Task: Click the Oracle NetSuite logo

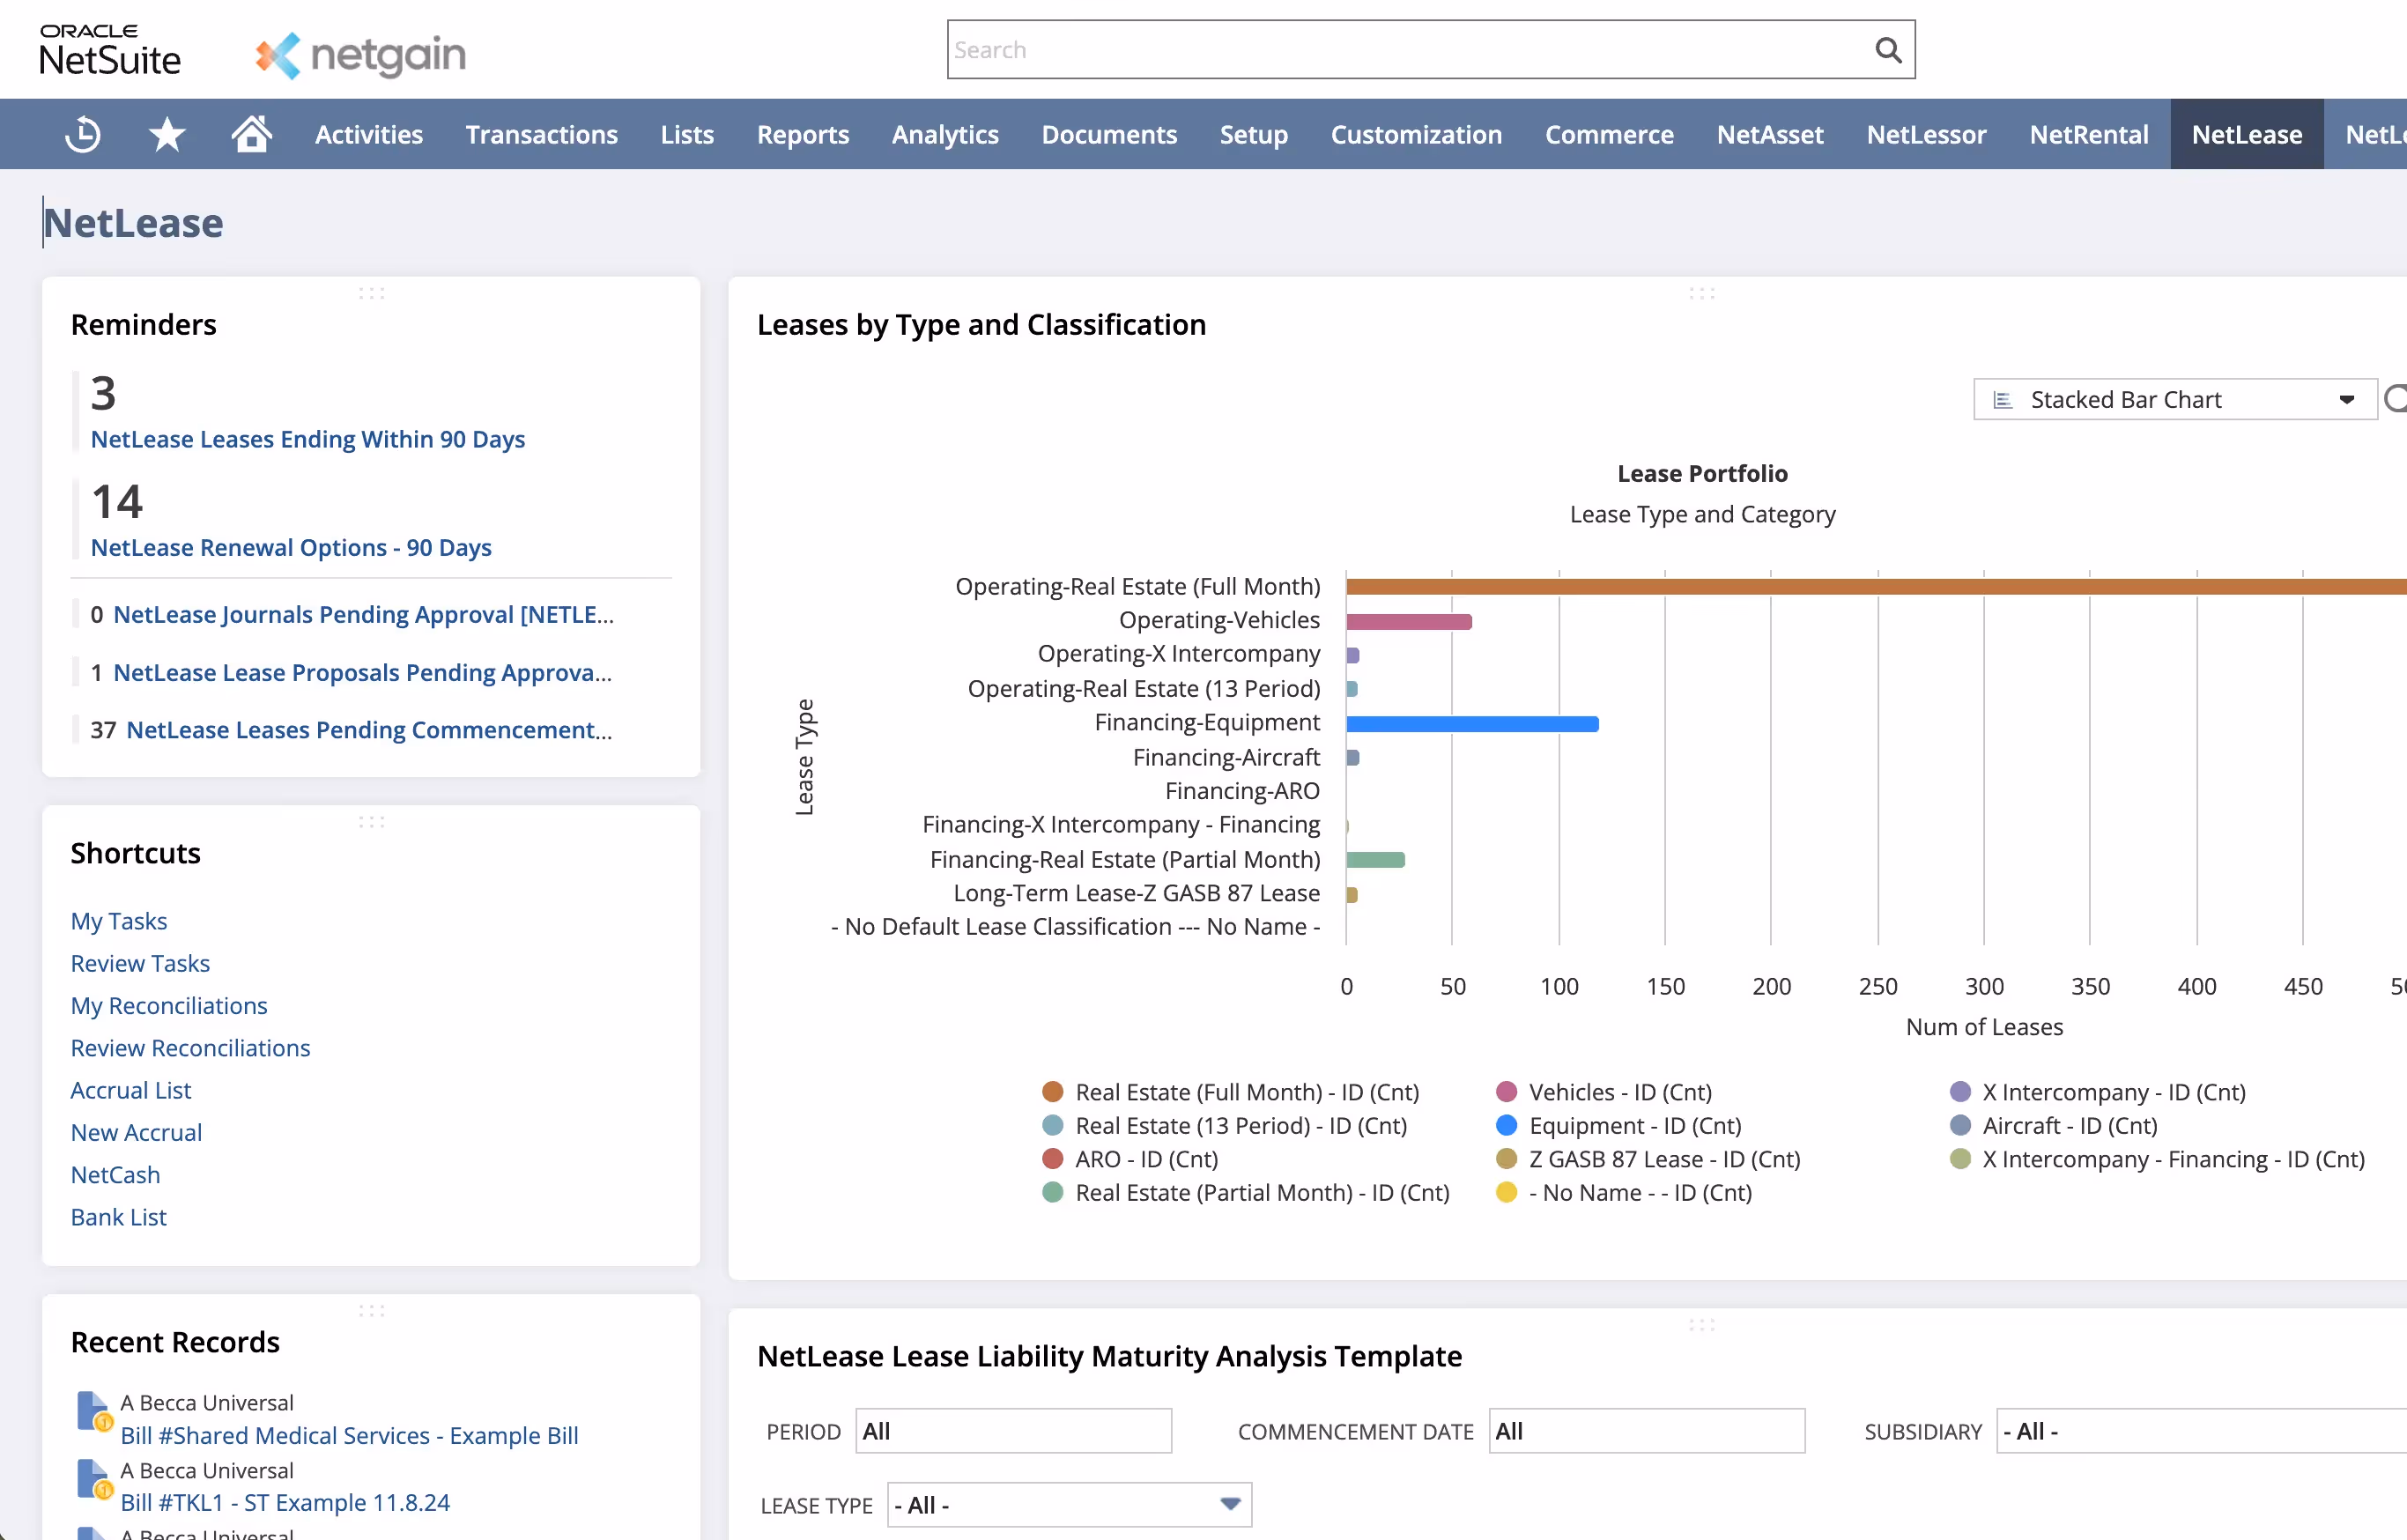Action: click(x=108, y=47)
